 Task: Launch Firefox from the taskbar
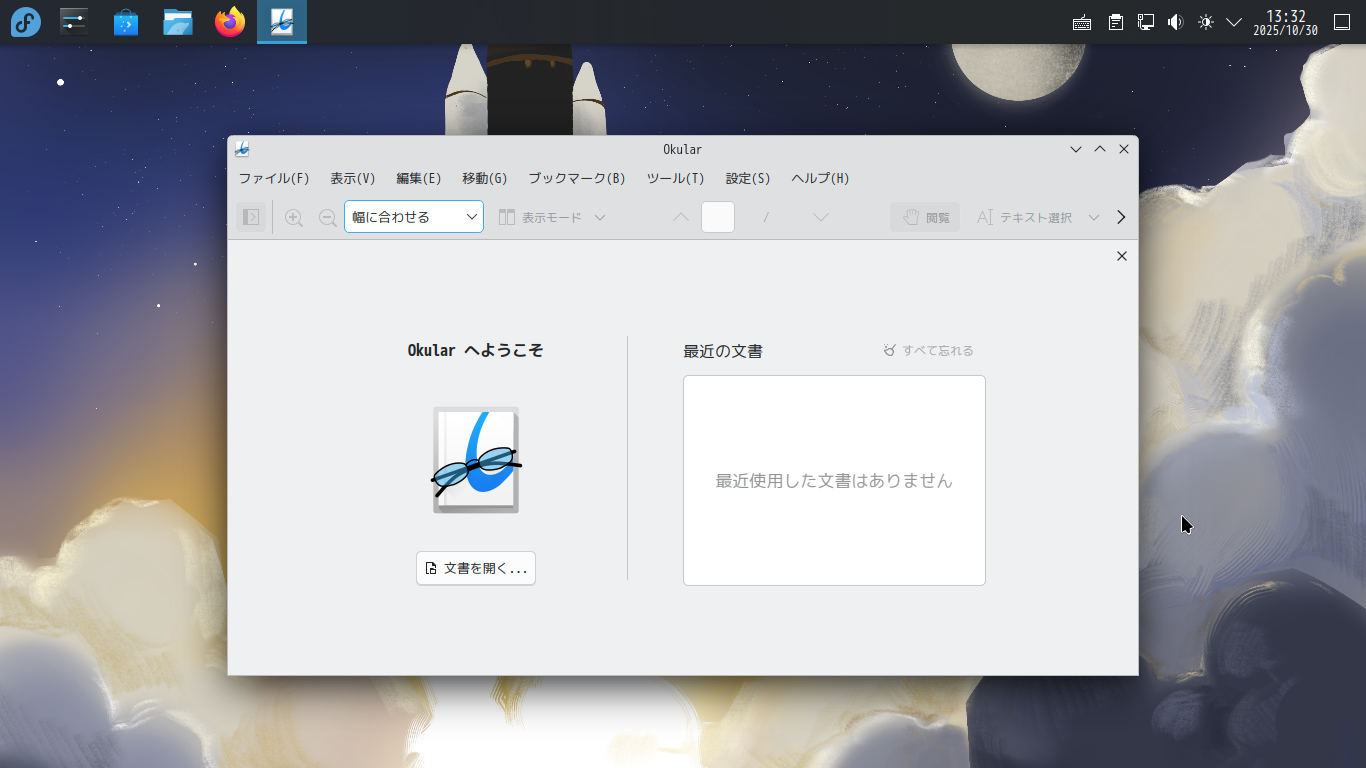coord(230,22)
